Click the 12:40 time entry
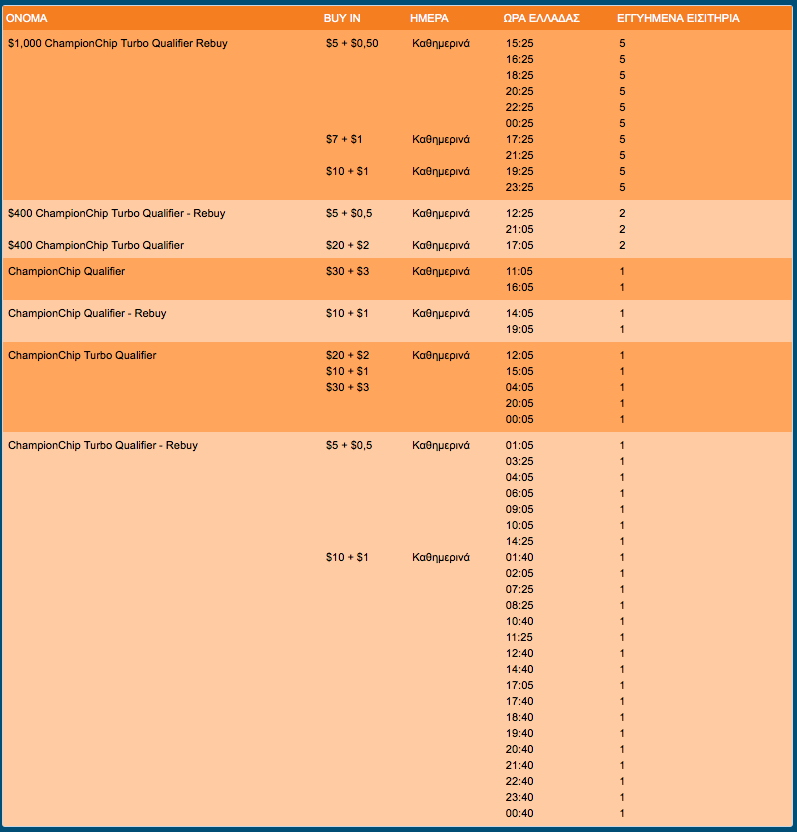Screen dimensions: 797x832 tap(519, 653)
